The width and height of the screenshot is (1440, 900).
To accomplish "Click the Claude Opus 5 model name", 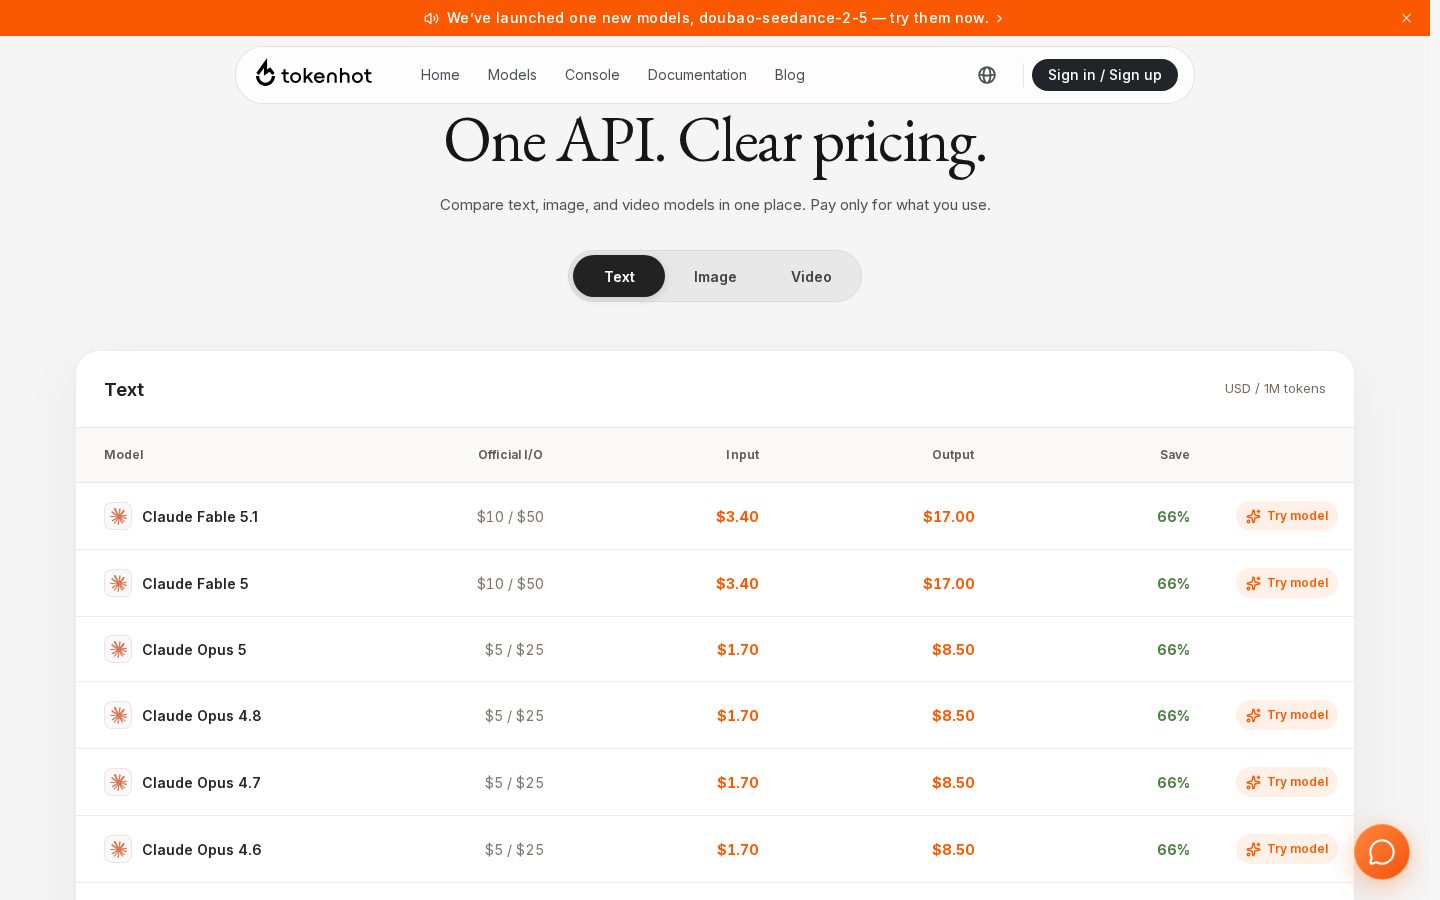I will tap(194, 650).
